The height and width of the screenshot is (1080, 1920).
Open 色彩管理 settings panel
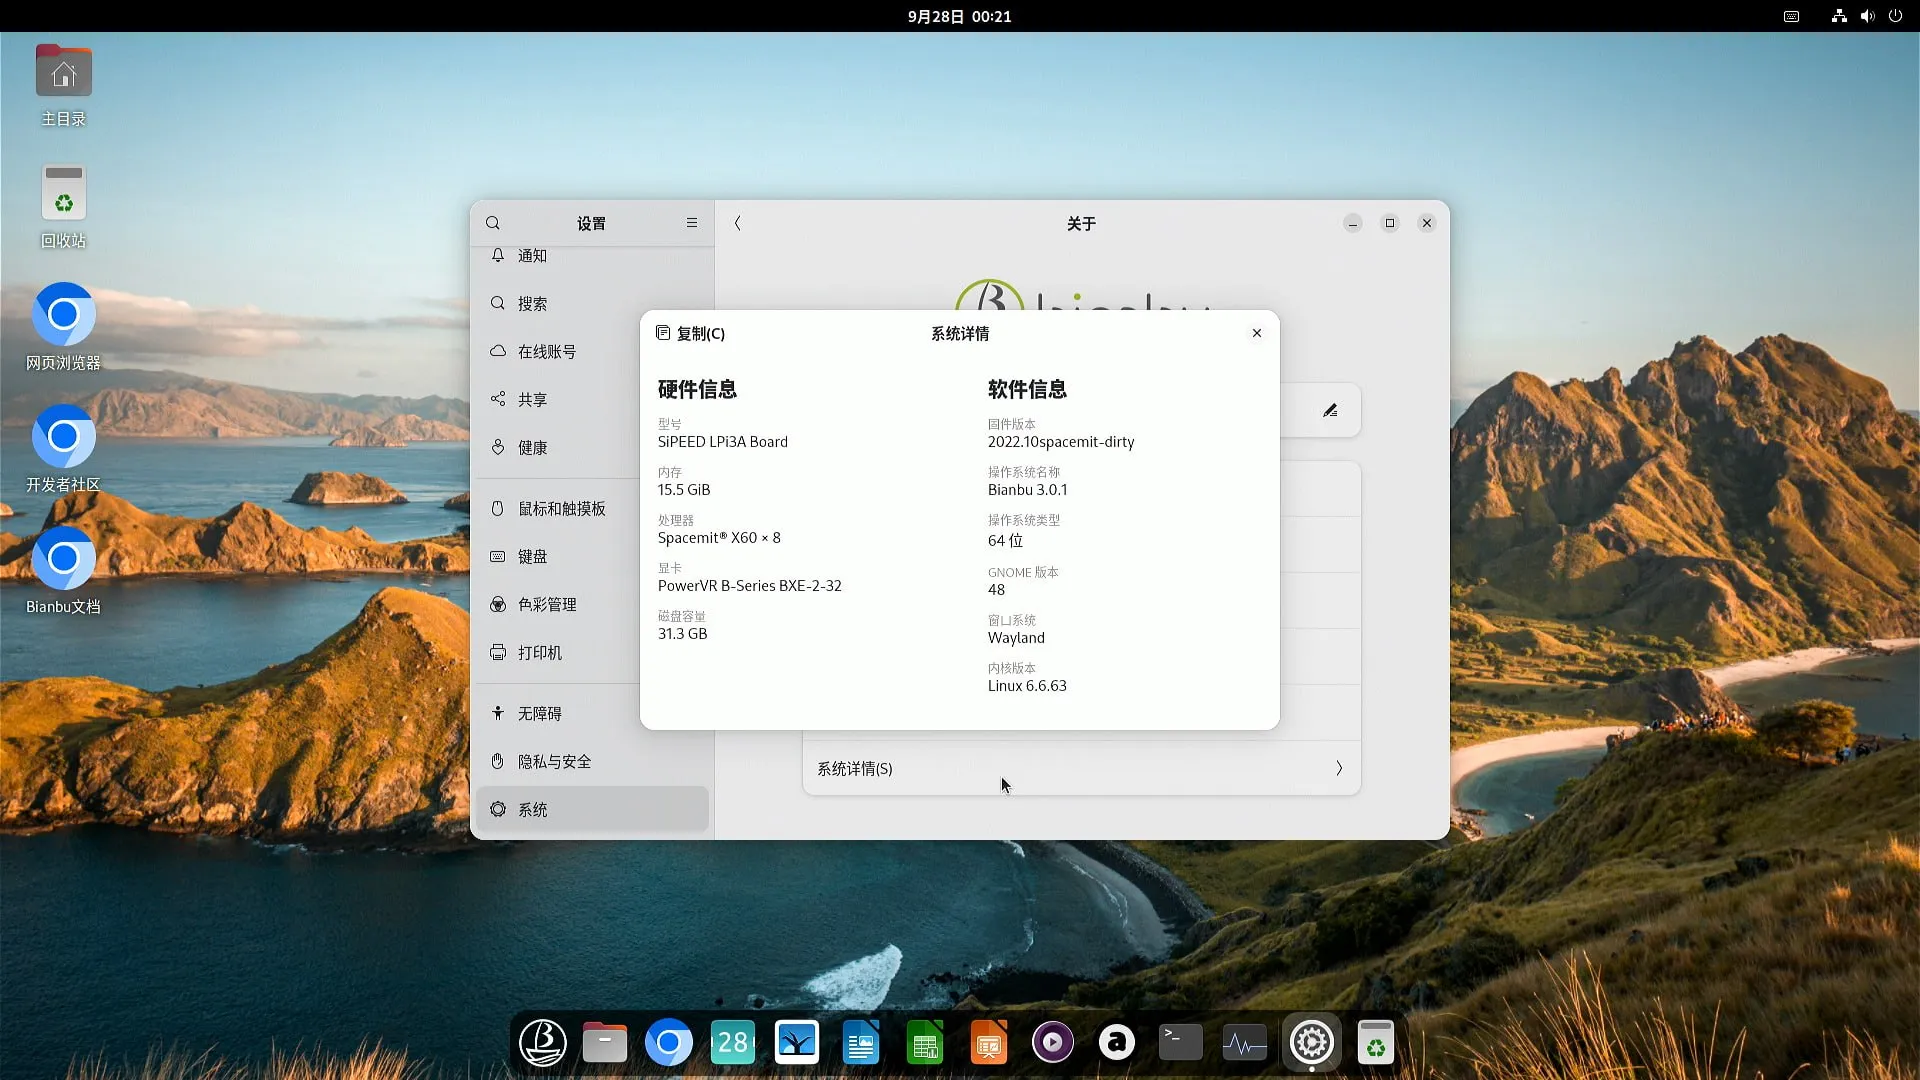coord(547,604)
